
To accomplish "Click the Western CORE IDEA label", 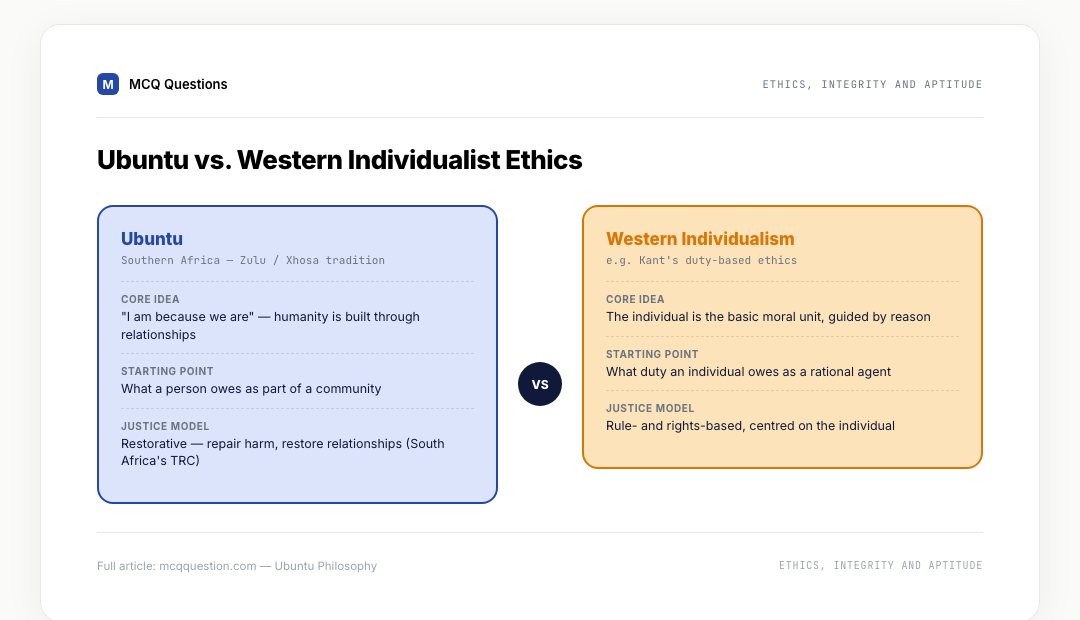I will [635, 299].
